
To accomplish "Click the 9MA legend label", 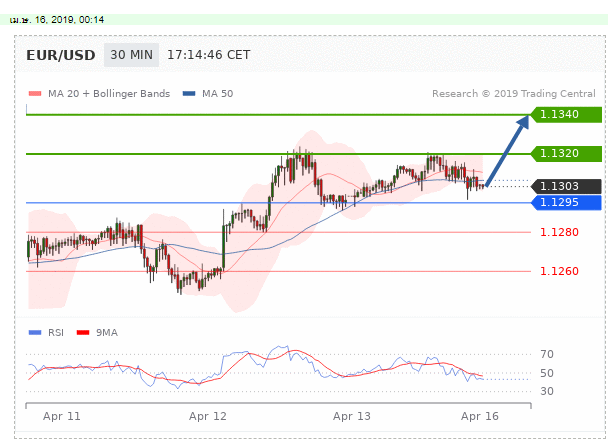I will pyautogui.click(x=107, y=333).
